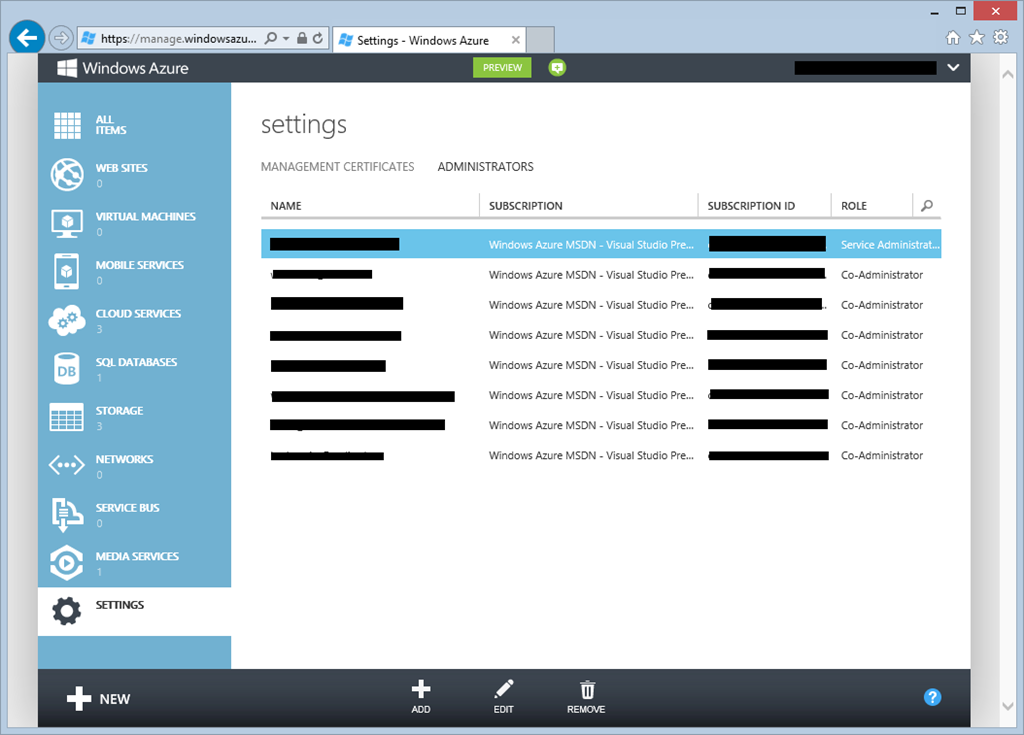Select Virtual Machines sidebar icon

pyautogui.click(x=67, y=223)
